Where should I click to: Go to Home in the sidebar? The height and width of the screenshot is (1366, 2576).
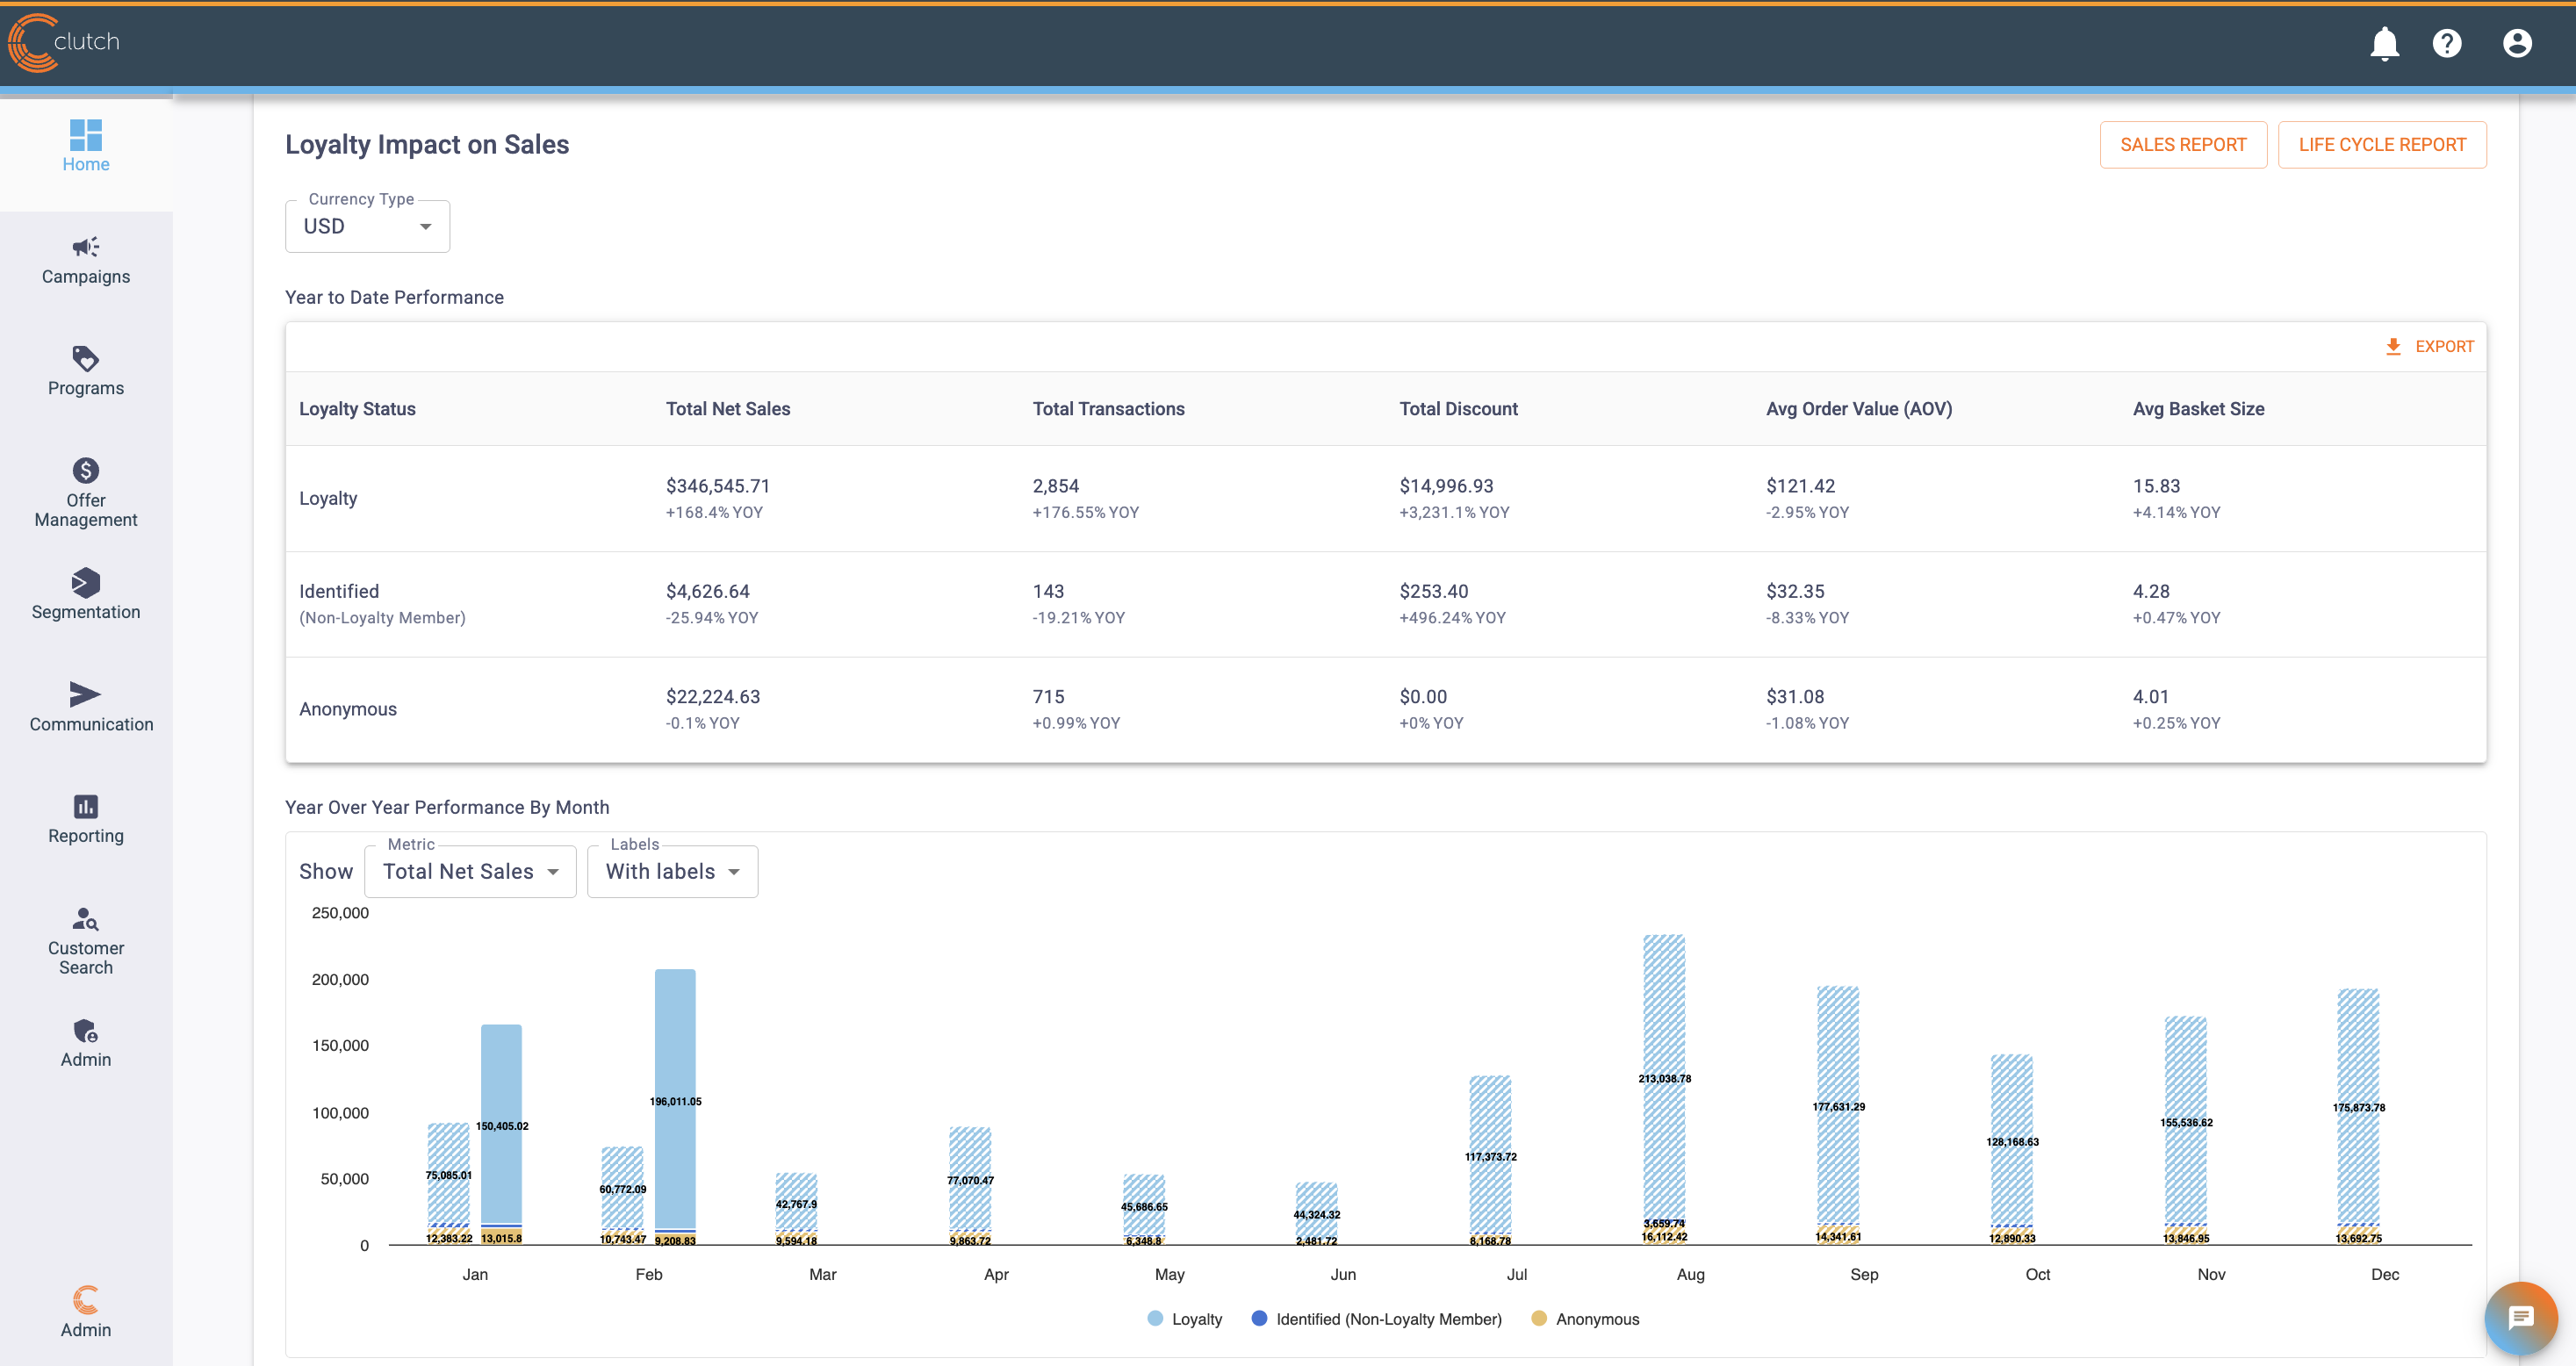(x=86, y=146)
